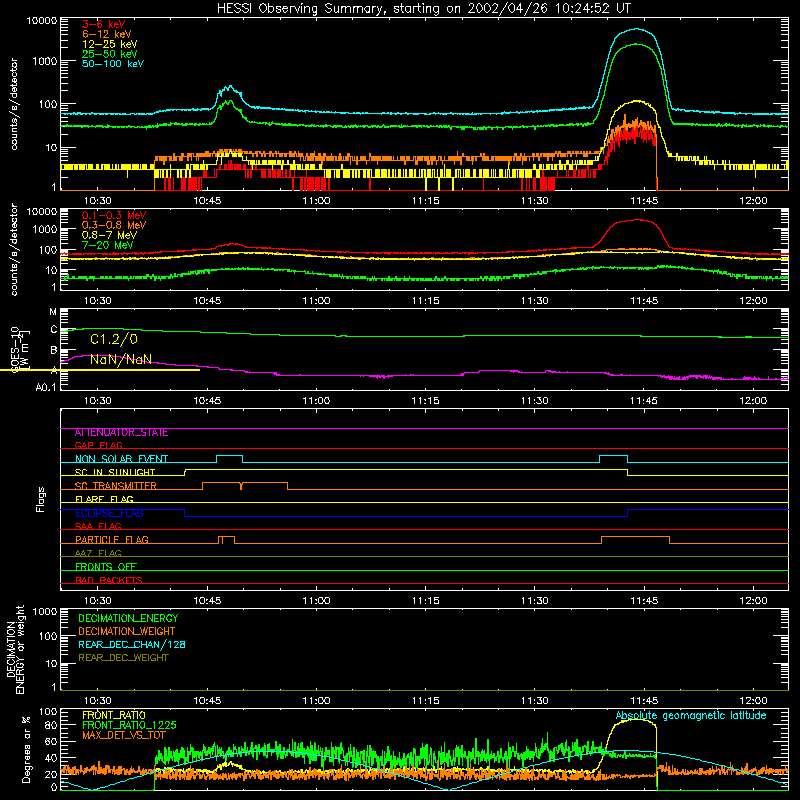Click the DECIMATION ENERGY or weight axis title
The height and width of the screenshot is (800, 800).
(x=15, y=649)
